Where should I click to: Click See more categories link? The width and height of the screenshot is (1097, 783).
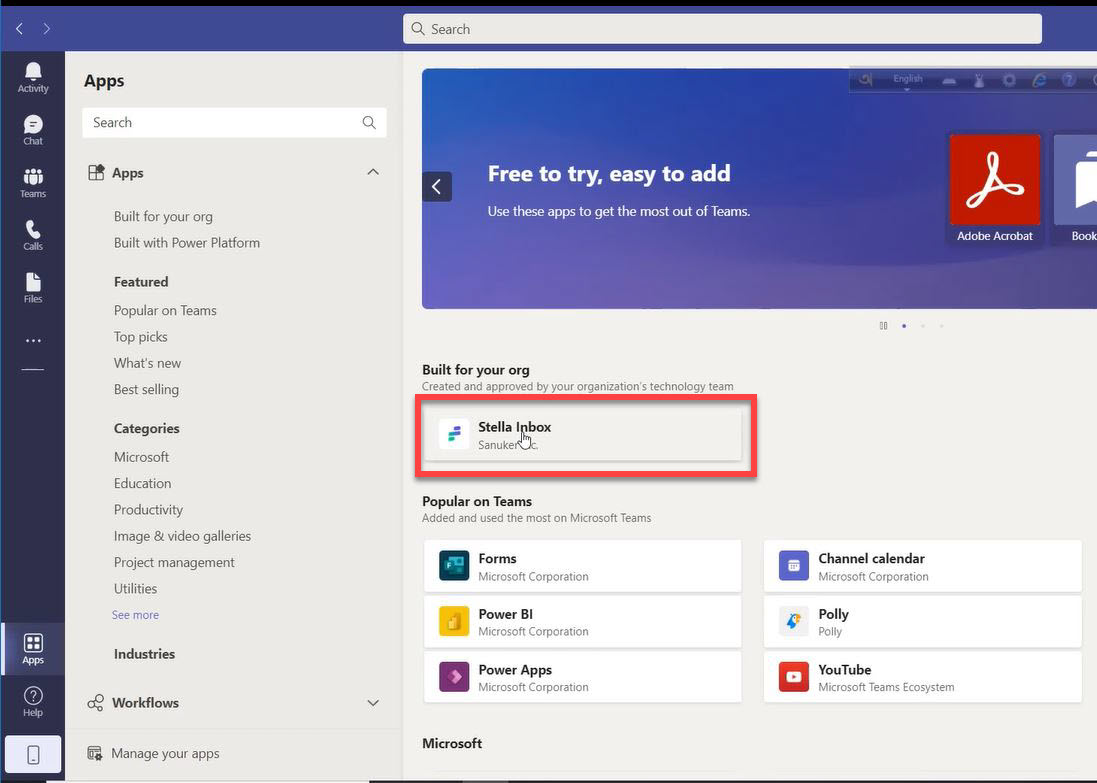[135, 615]
